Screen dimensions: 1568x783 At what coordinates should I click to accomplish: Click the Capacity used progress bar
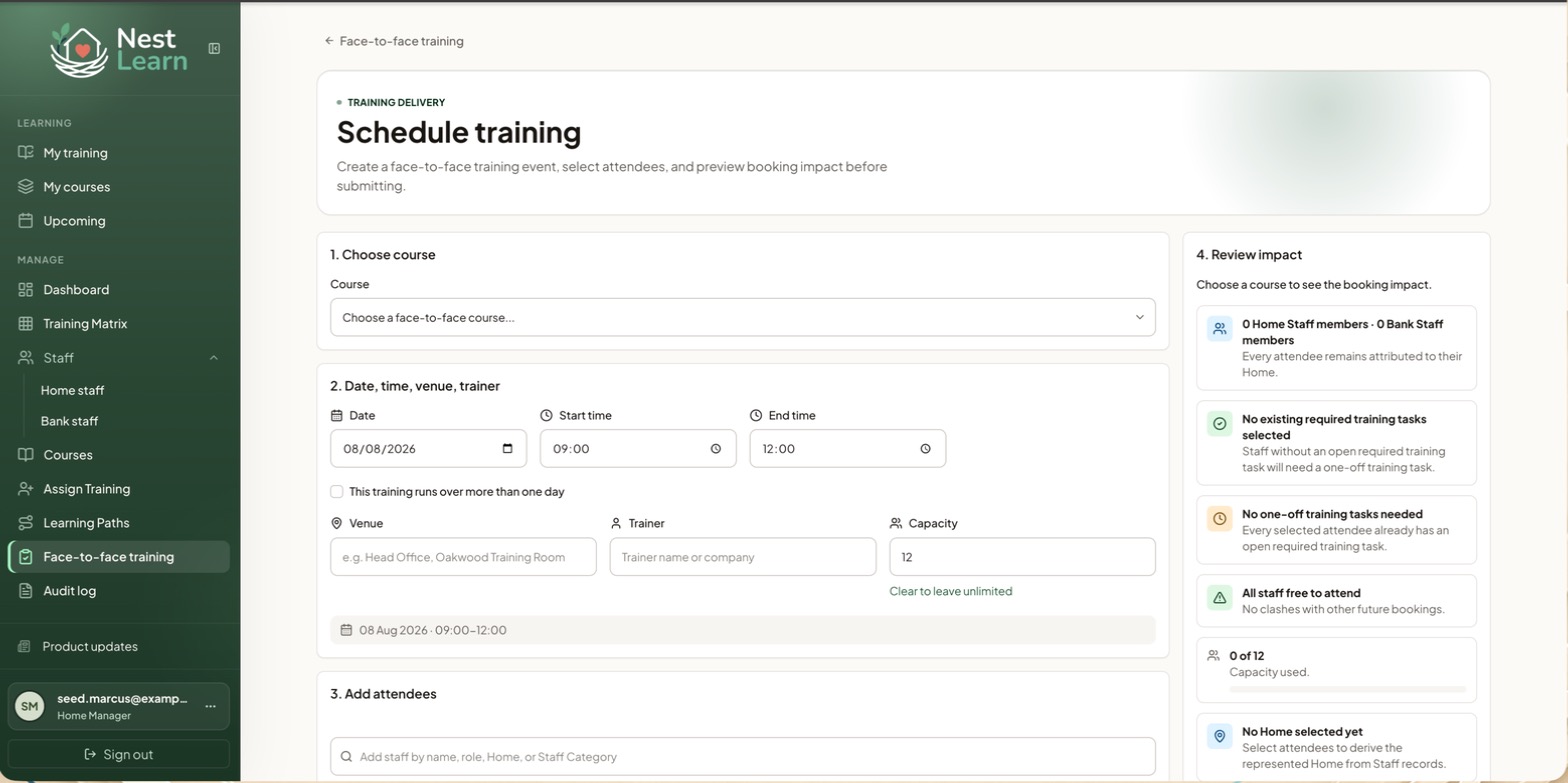click(x=1348, y=690)
